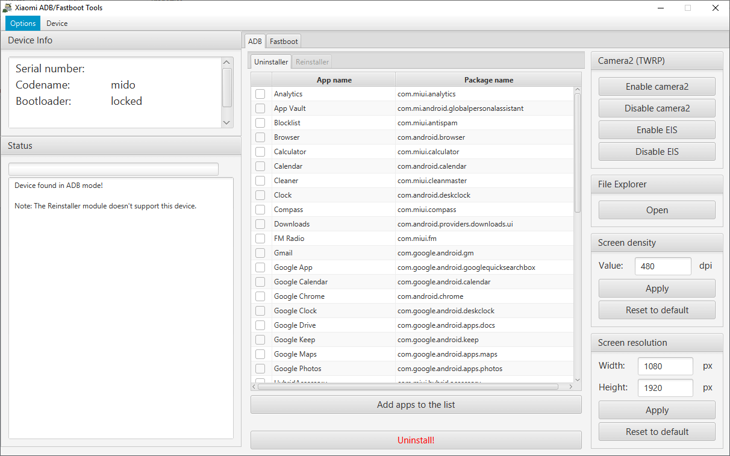Toggle the Gmail app checkbox
Screen dimensions: 730x456
260,253
